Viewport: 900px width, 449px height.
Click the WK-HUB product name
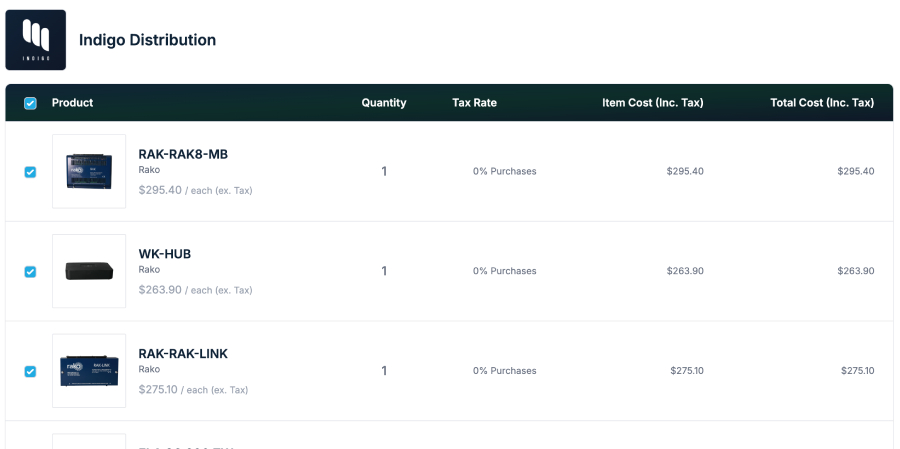164,254
